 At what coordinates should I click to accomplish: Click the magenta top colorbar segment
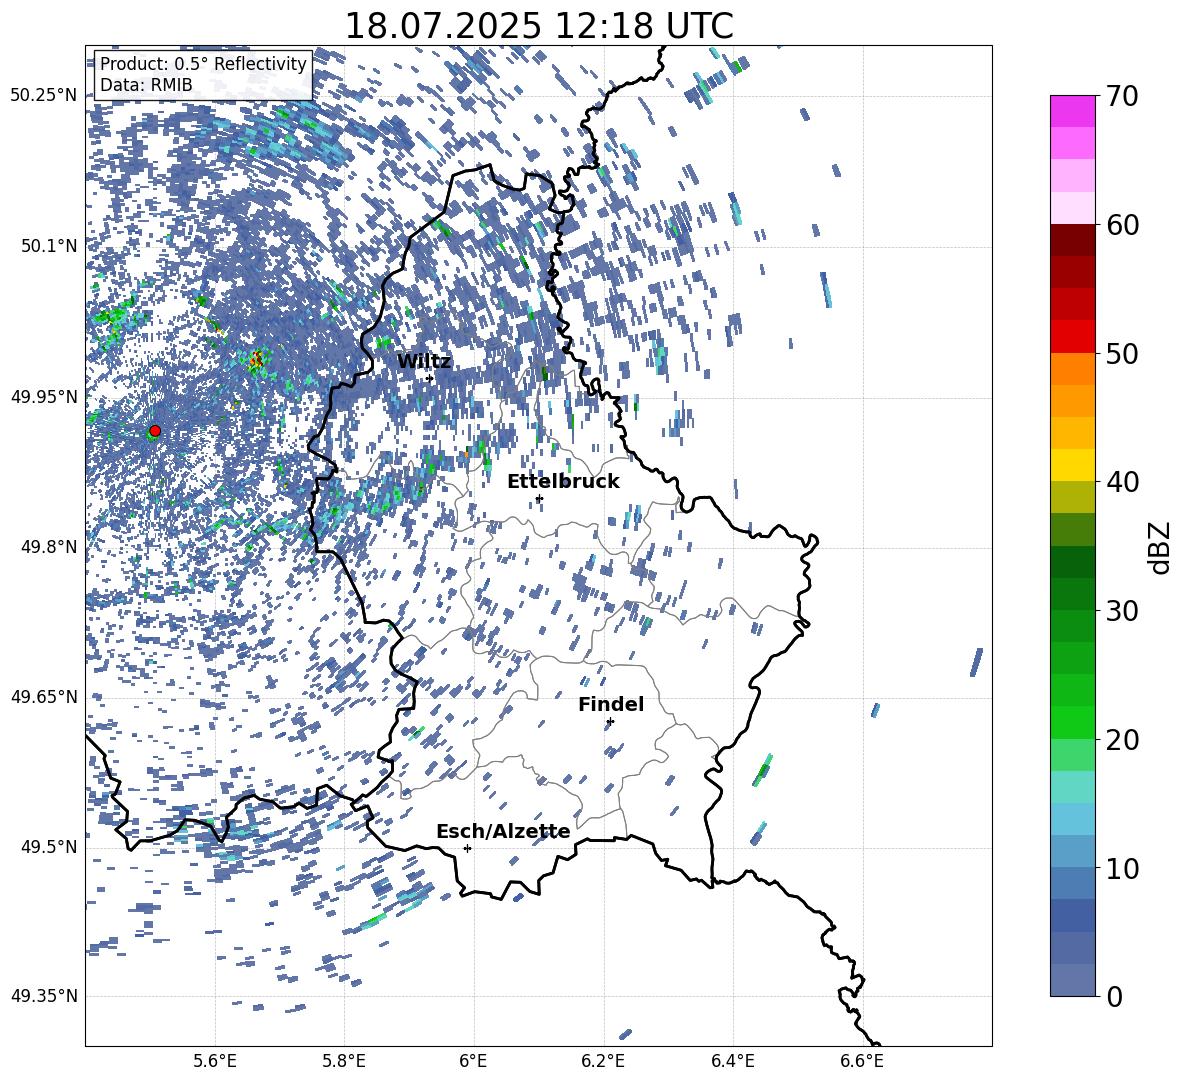[x=1073, y=112]
